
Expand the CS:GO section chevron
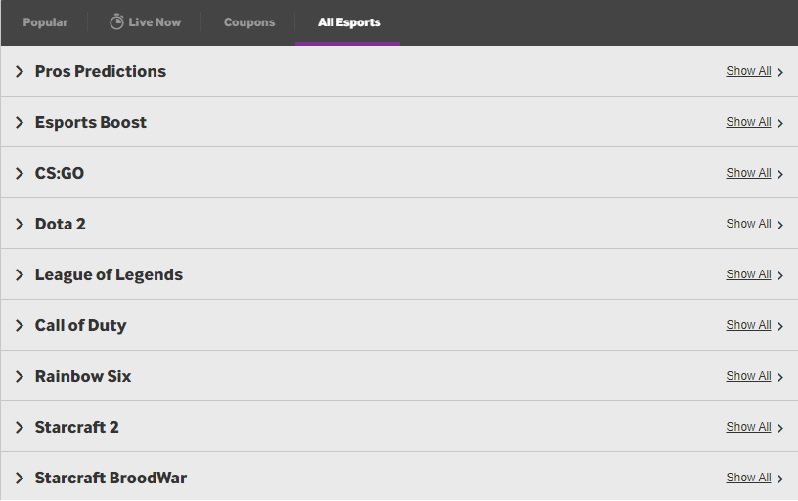[x=19, y=173]
